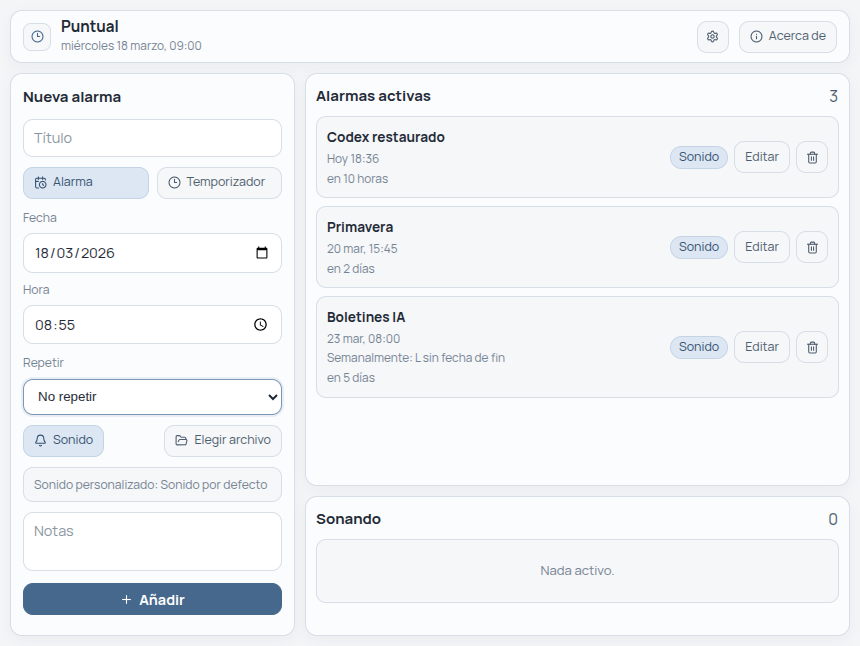Delete the Primavera alarm via trash icon
This screenshot has height=646, width=860.
click(x=811, y=247)
